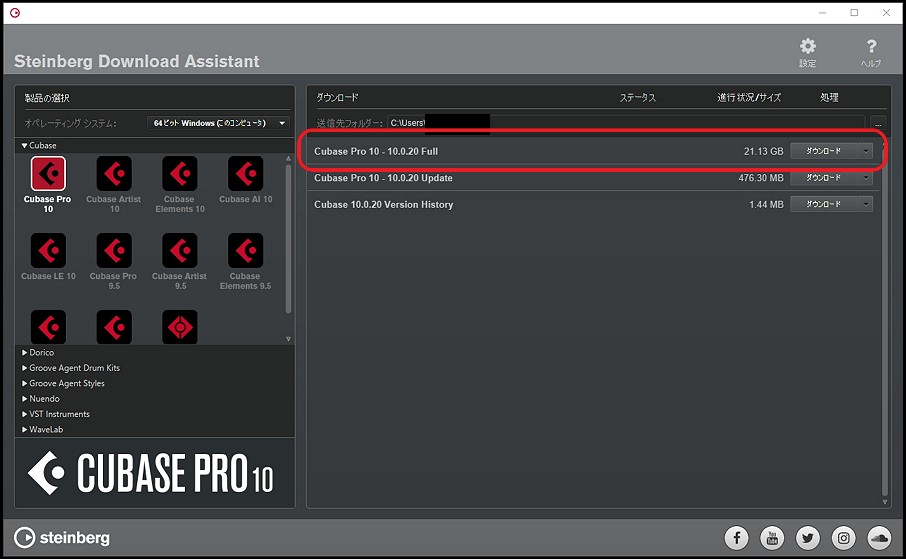Click the Cubase 10.0.20 Version History text
Screen dimensions: 906x559
point(384,205)
